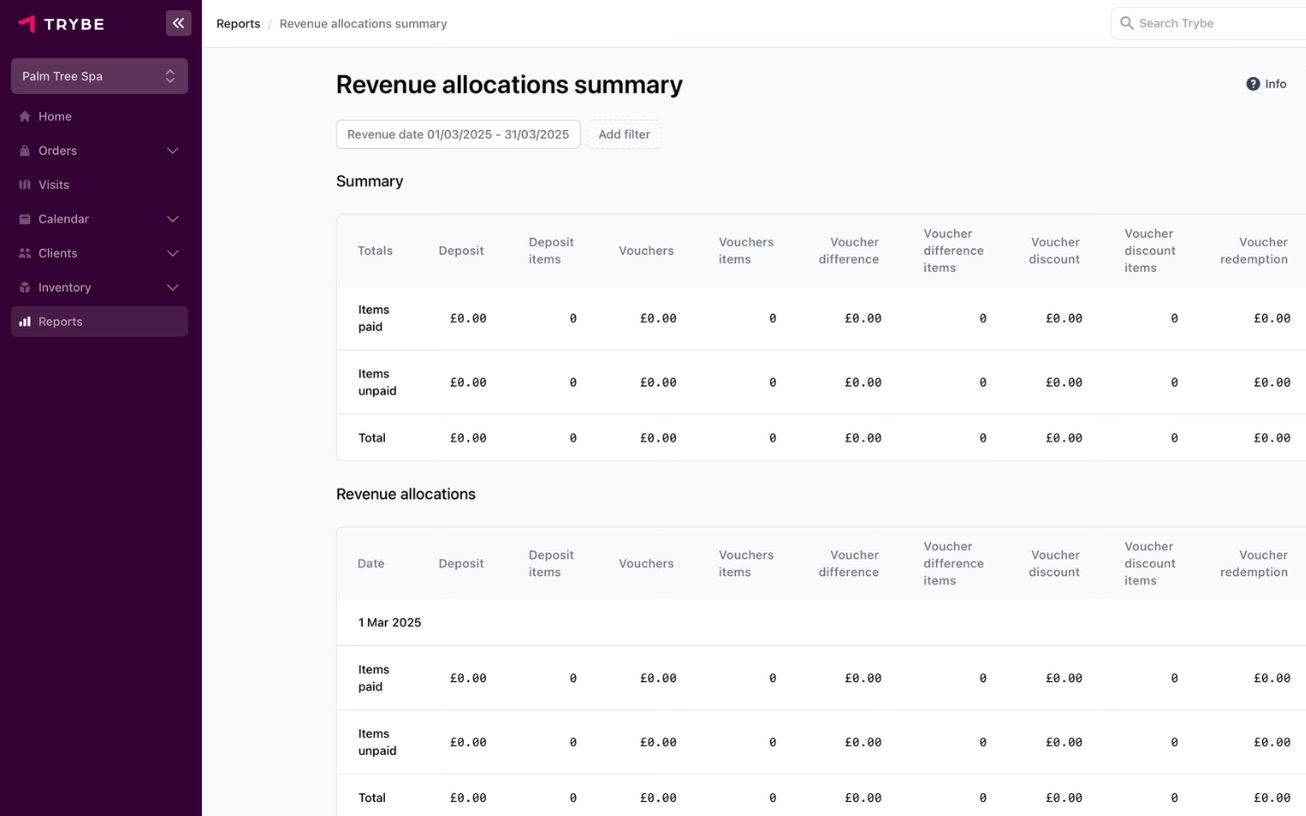This screenshot has height=816, width=1306.
Task: Expand the Clients submenu chevron
Action: [172, 254]
